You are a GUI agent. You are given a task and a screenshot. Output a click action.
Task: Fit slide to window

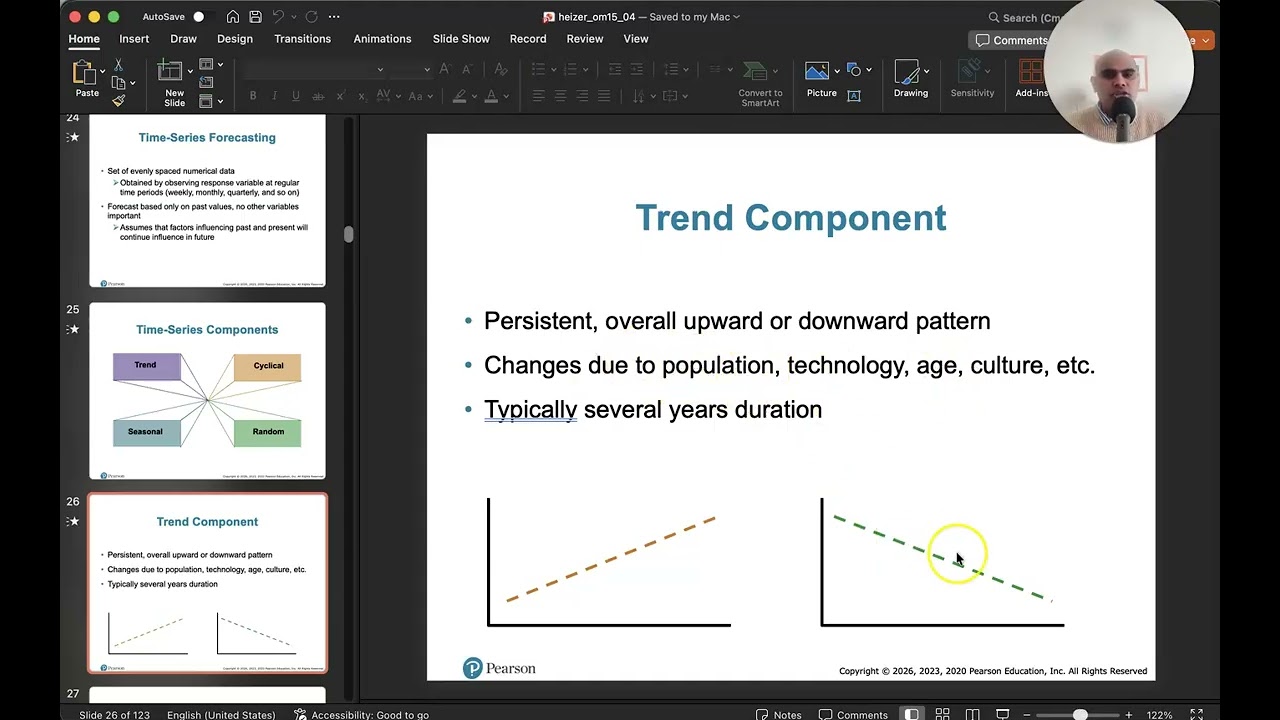coord(1196,715)
